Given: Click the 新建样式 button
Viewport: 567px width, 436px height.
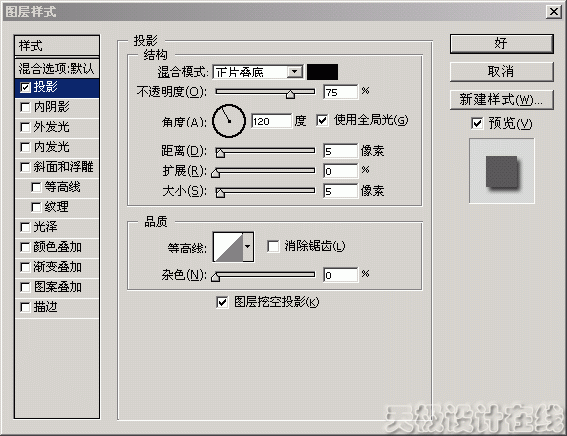Looking at the screenshot, I should [x=502, y=99].
